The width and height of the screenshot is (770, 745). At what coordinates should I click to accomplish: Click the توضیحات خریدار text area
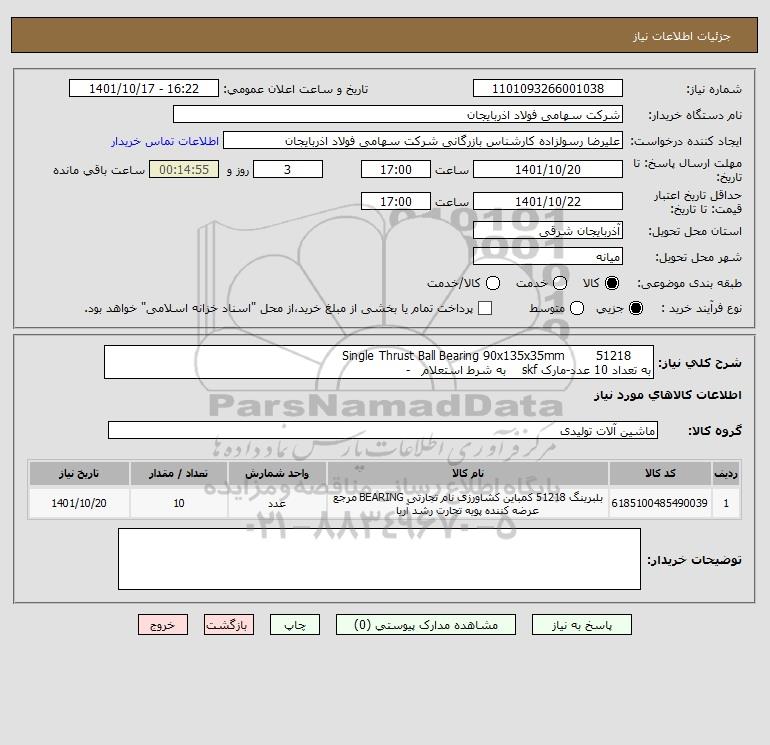tap(379, 559)
